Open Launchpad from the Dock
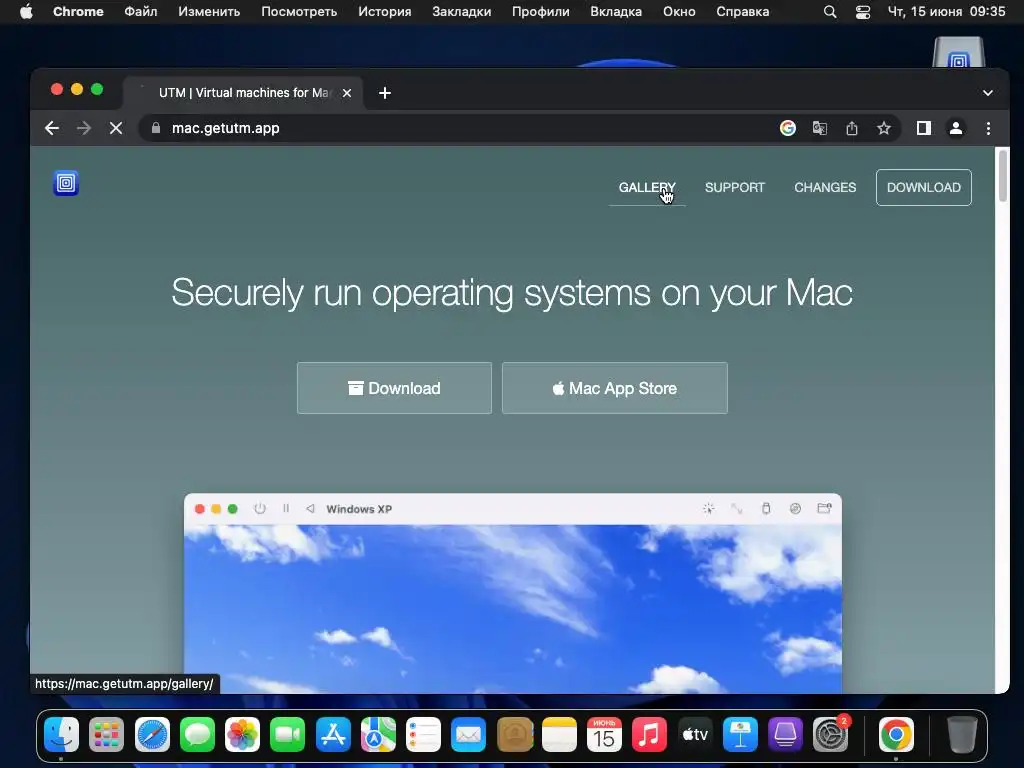This screenshot has width=1024, height=768. (106, 735)
